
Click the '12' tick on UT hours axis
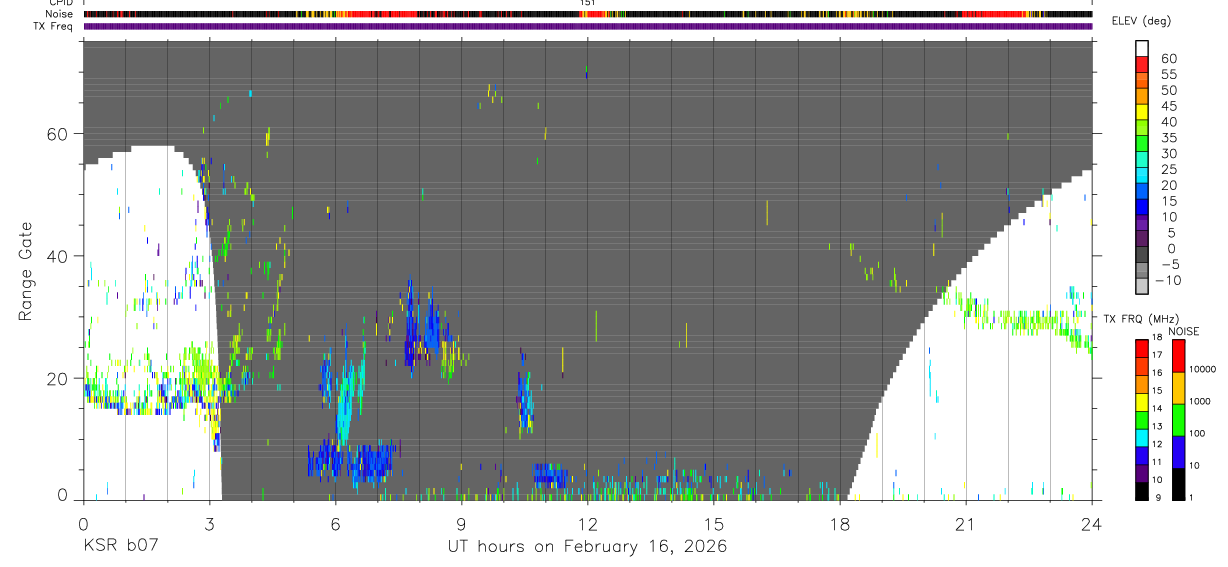pyautogui.click(x=587, y=523)
